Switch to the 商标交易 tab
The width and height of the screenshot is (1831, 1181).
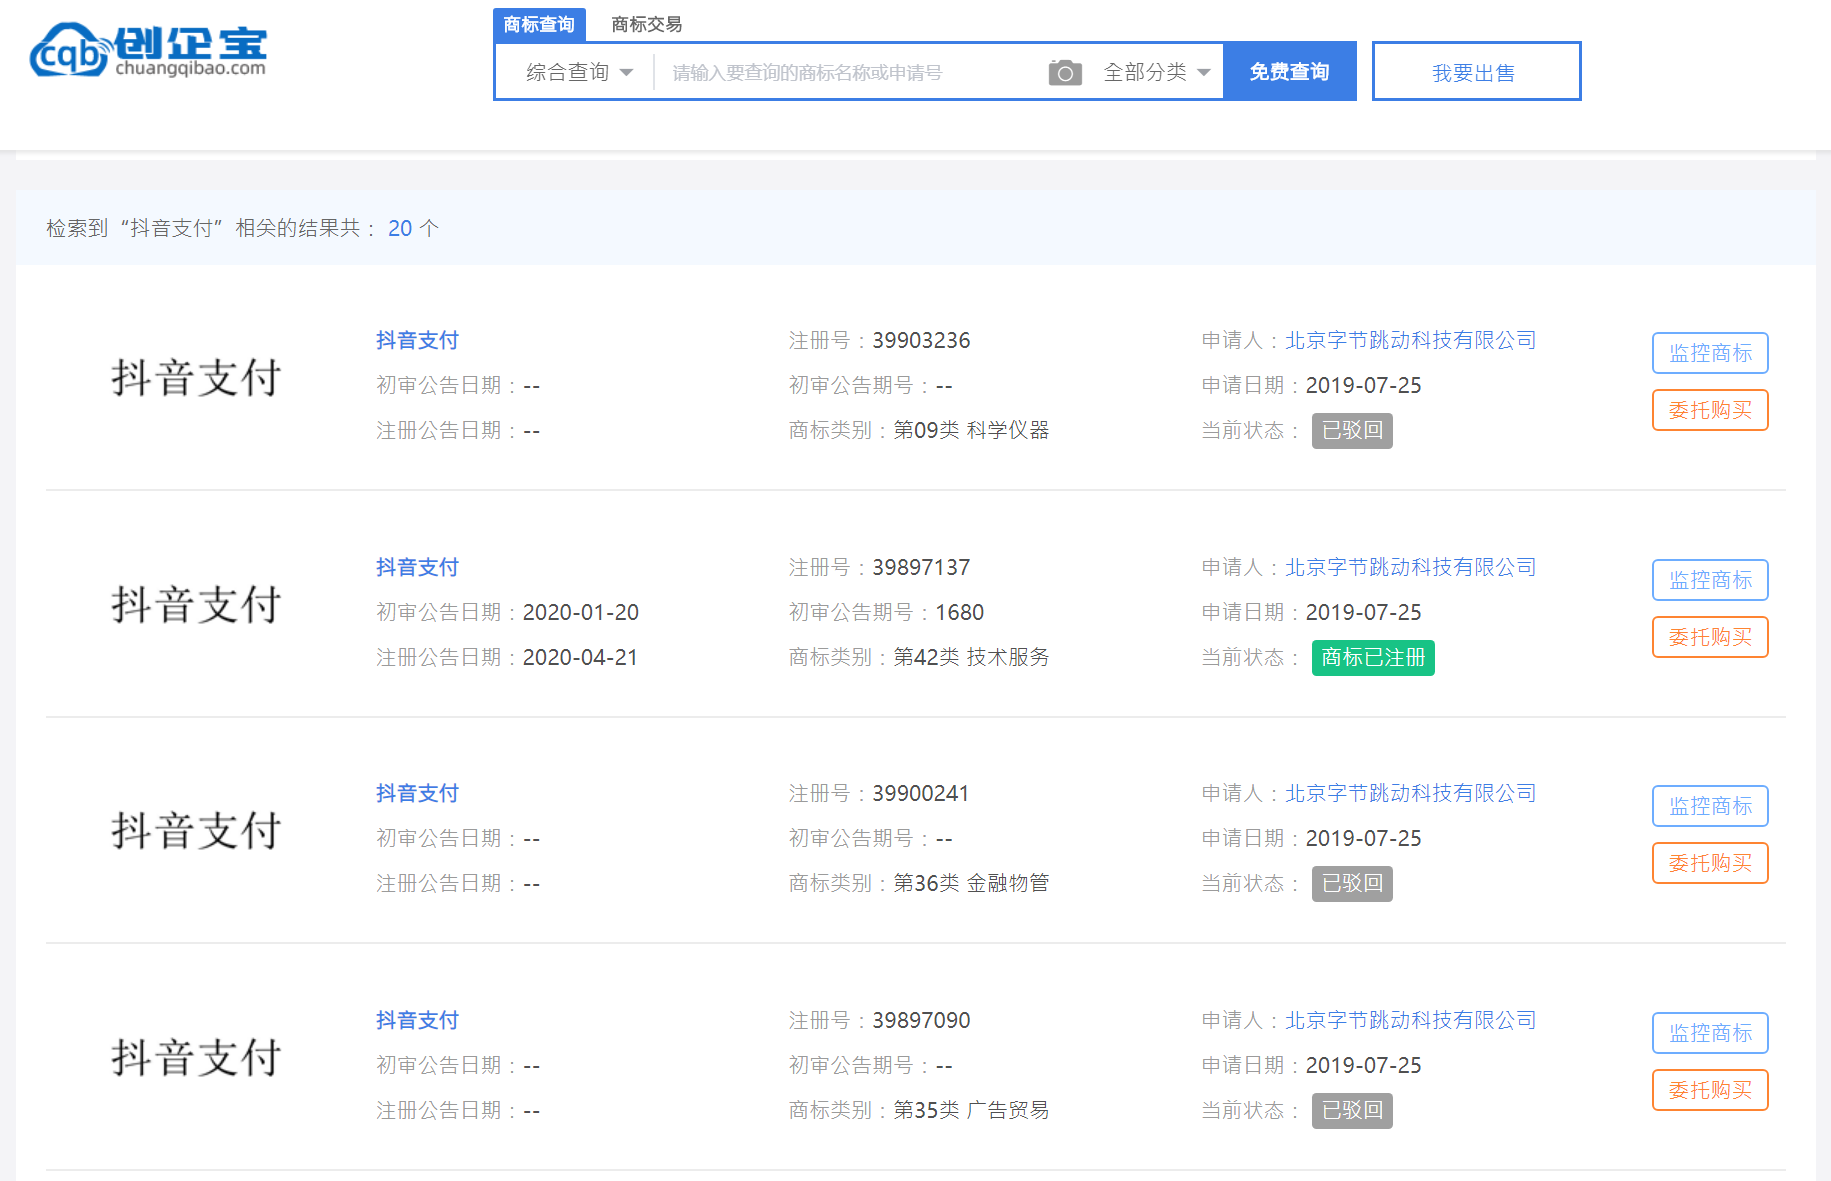coord(646,24)
